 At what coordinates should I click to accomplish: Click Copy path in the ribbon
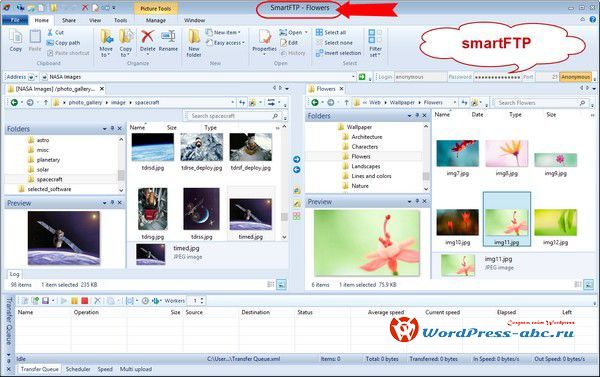tap(64, 43)
